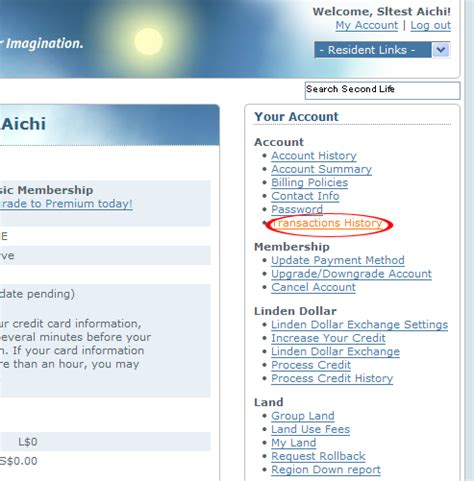Open the circled Transactions History link
This screenshot has height=481, width=474.
(327, 223)
